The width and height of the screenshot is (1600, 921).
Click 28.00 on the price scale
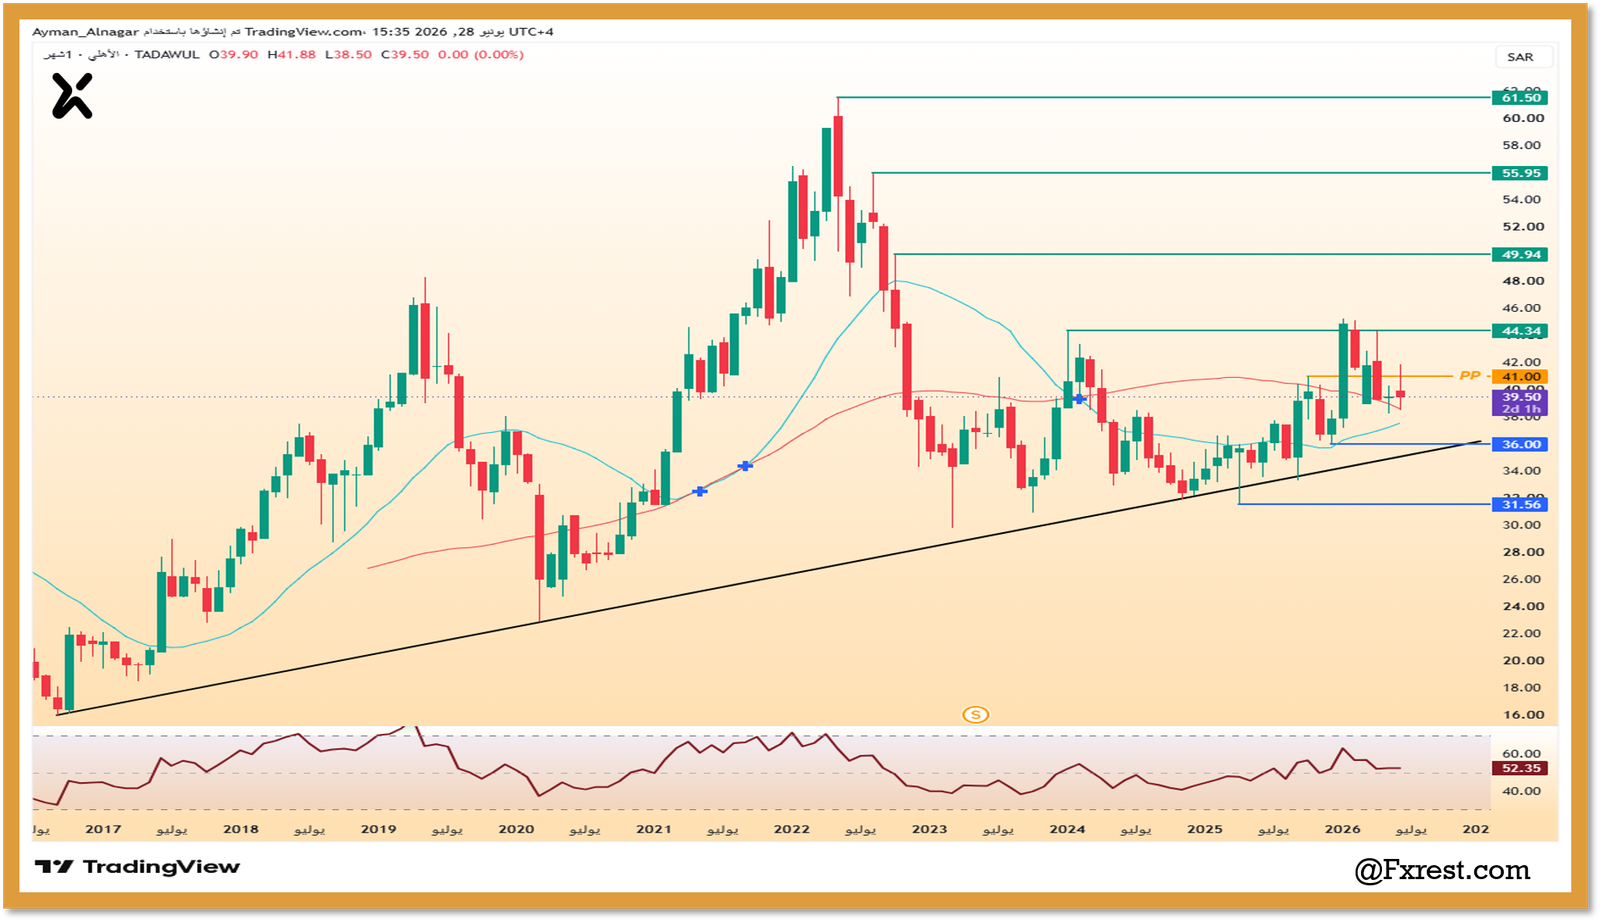coord(1523,552)
